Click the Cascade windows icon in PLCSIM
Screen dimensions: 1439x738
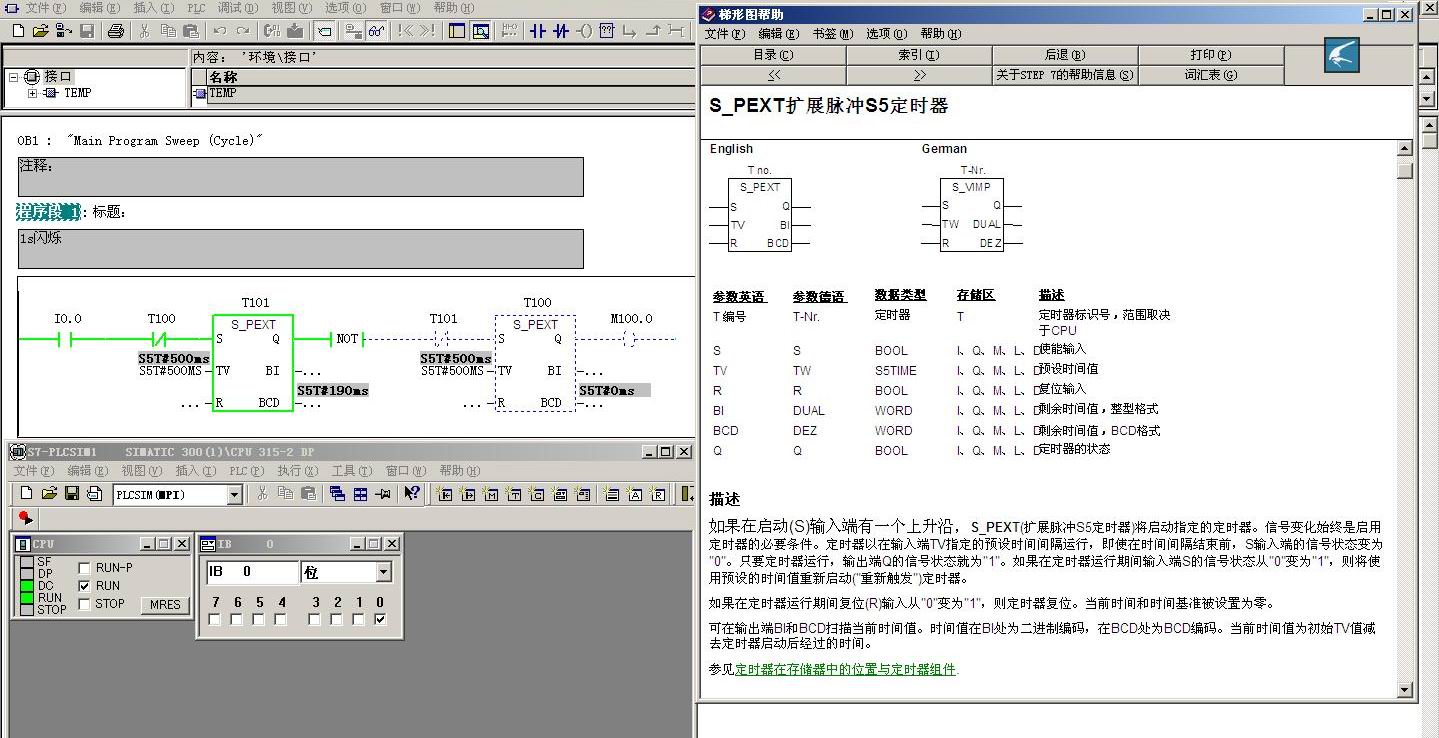pos(337,494)
